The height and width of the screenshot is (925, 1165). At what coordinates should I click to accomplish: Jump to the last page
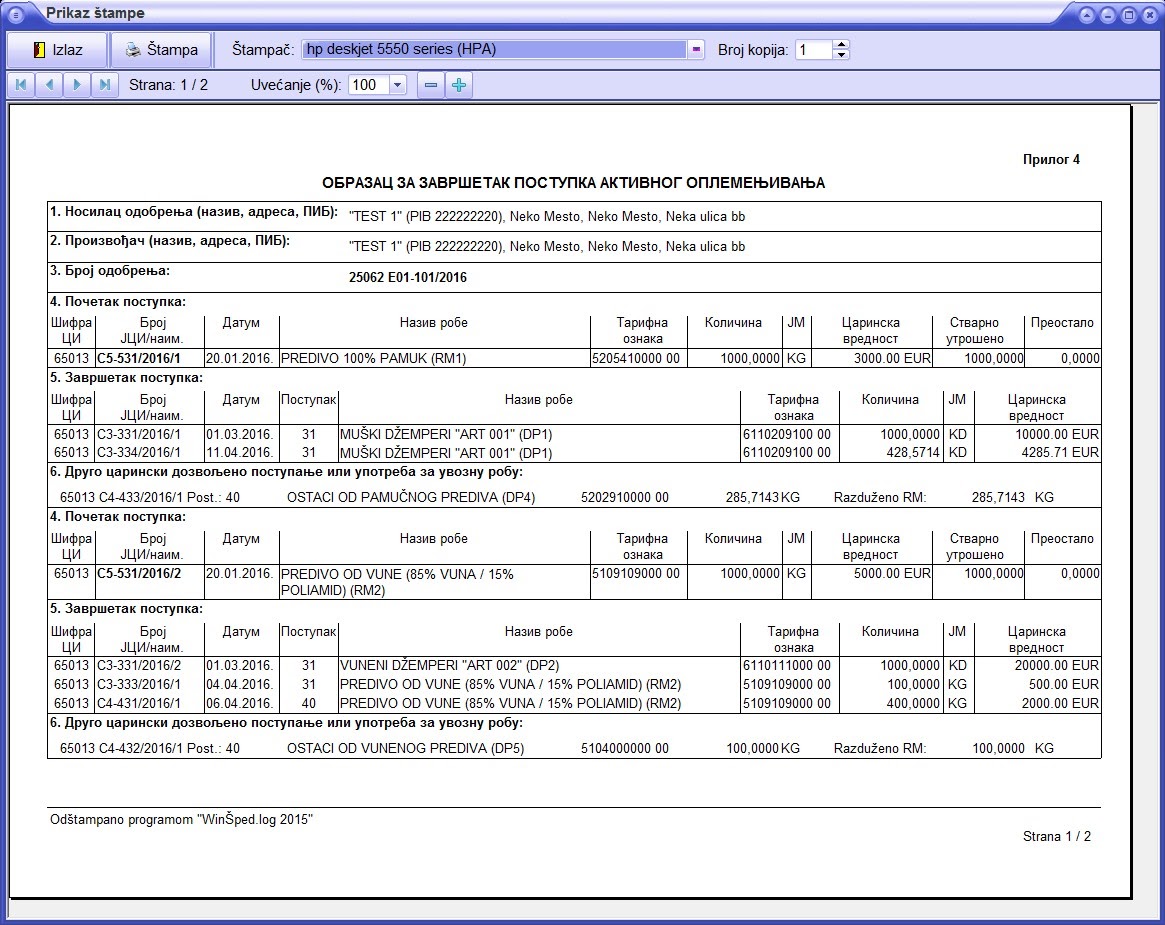(x=105, y=85)
